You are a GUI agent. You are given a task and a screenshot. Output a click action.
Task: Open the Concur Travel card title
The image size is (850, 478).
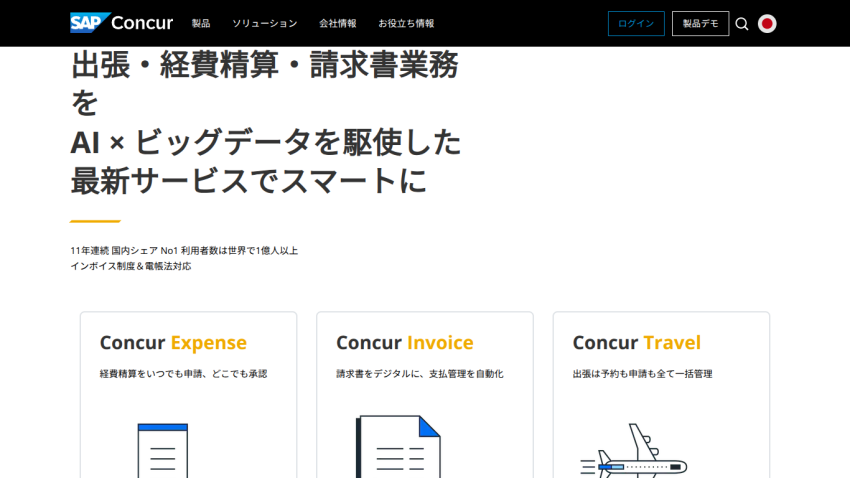pos(637,343)
